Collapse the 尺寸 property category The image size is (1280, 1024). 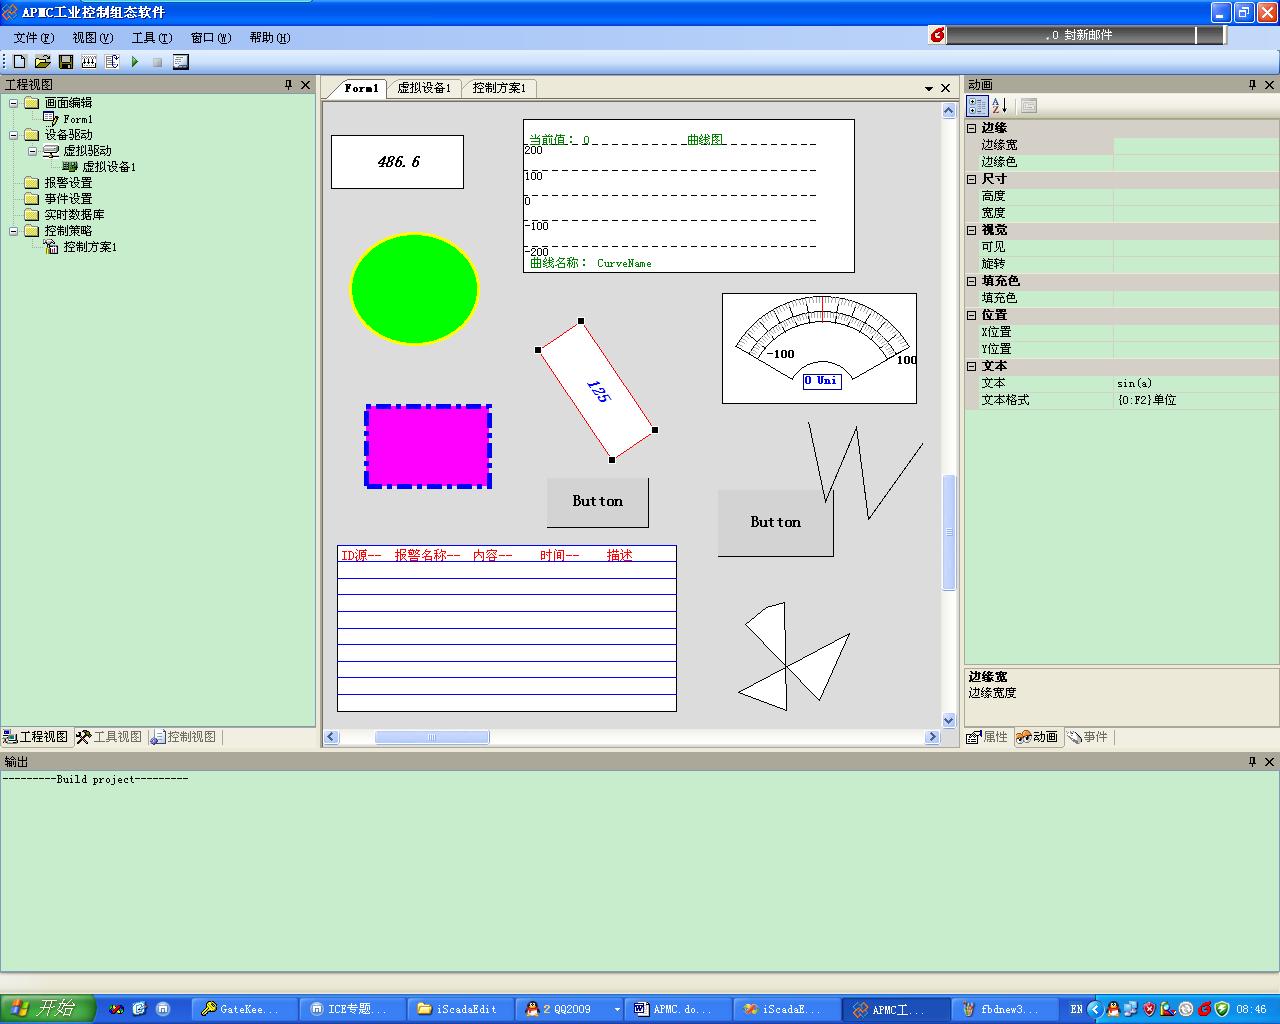pyautogui.click(x=971, y=179)
